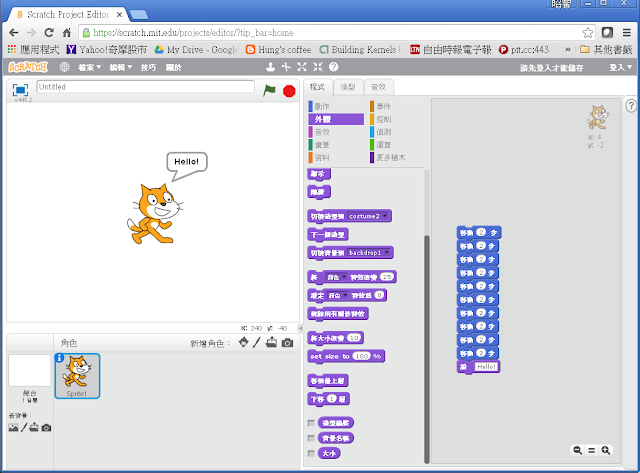Select the shrink sprite tool
Viewport: 640px width, 473px height.
click(x=318, y=67)
